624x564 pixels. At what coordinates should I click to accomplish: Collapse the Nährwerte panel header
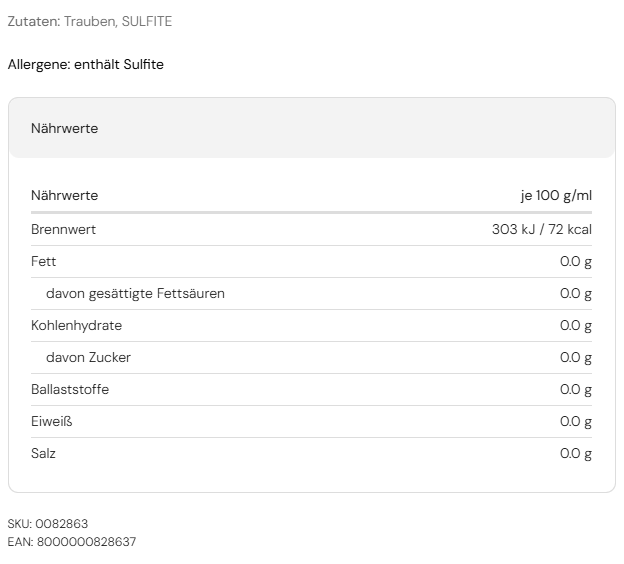click(311, 128)
